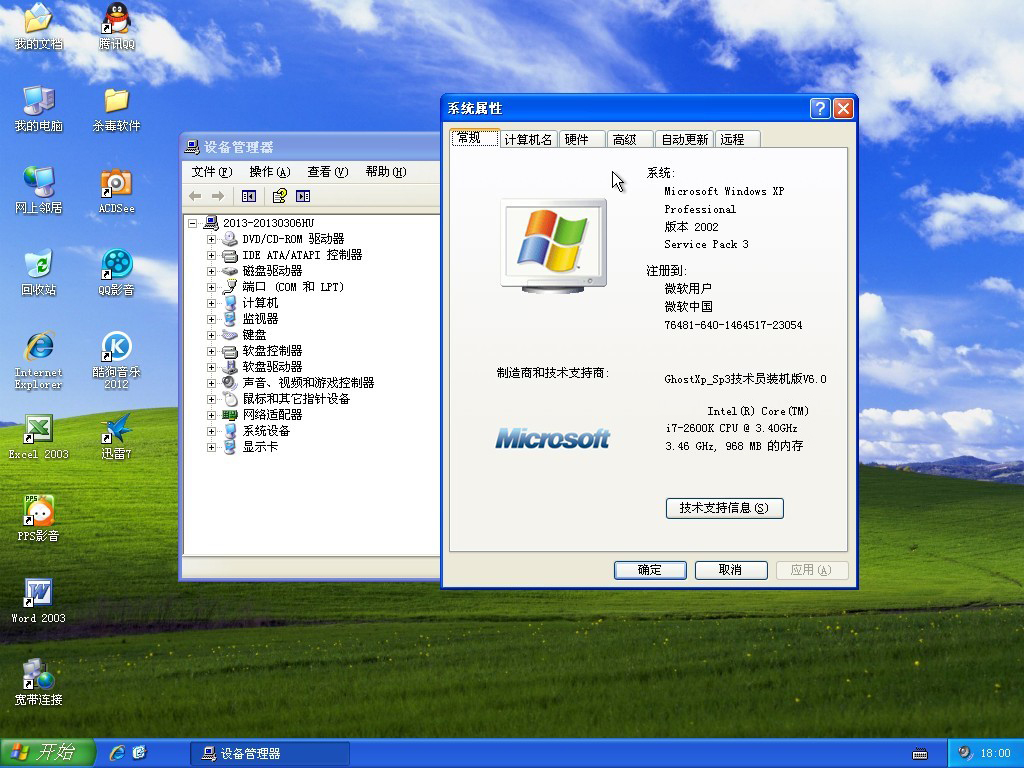Click 设备管理器 window title bar
This screenshot has width=1024, height=768.
310,147
